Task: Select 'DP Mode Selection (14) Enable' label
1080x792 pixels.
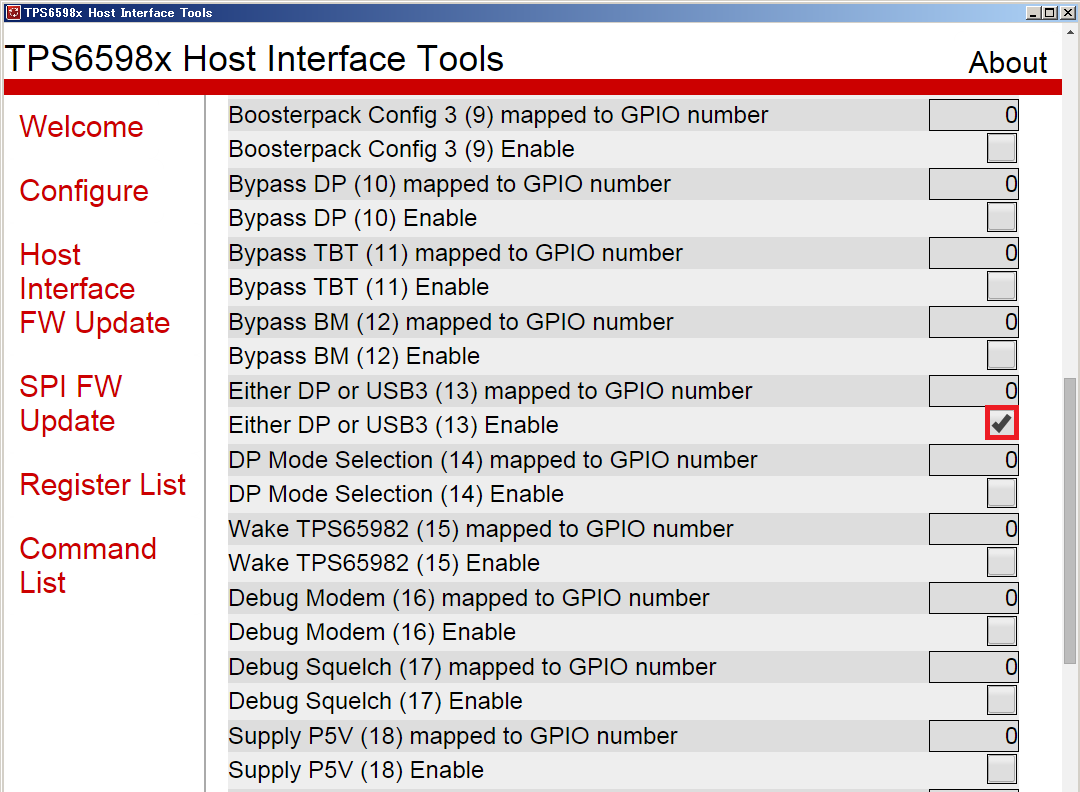Action: click(396, 494)
